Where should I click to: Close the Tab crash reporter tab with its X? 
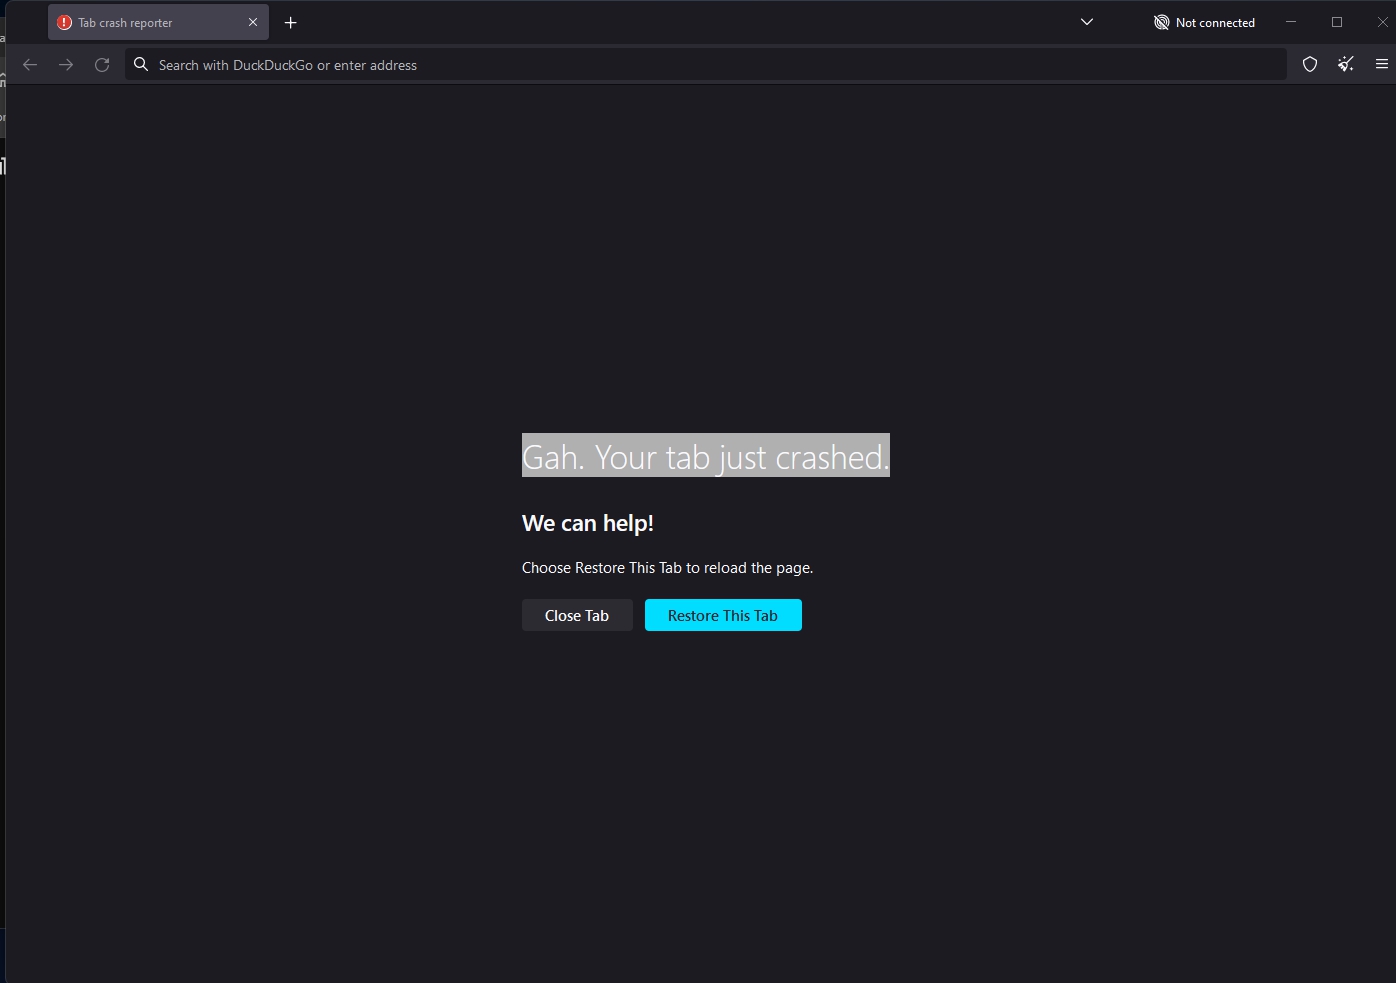point(253,22)
